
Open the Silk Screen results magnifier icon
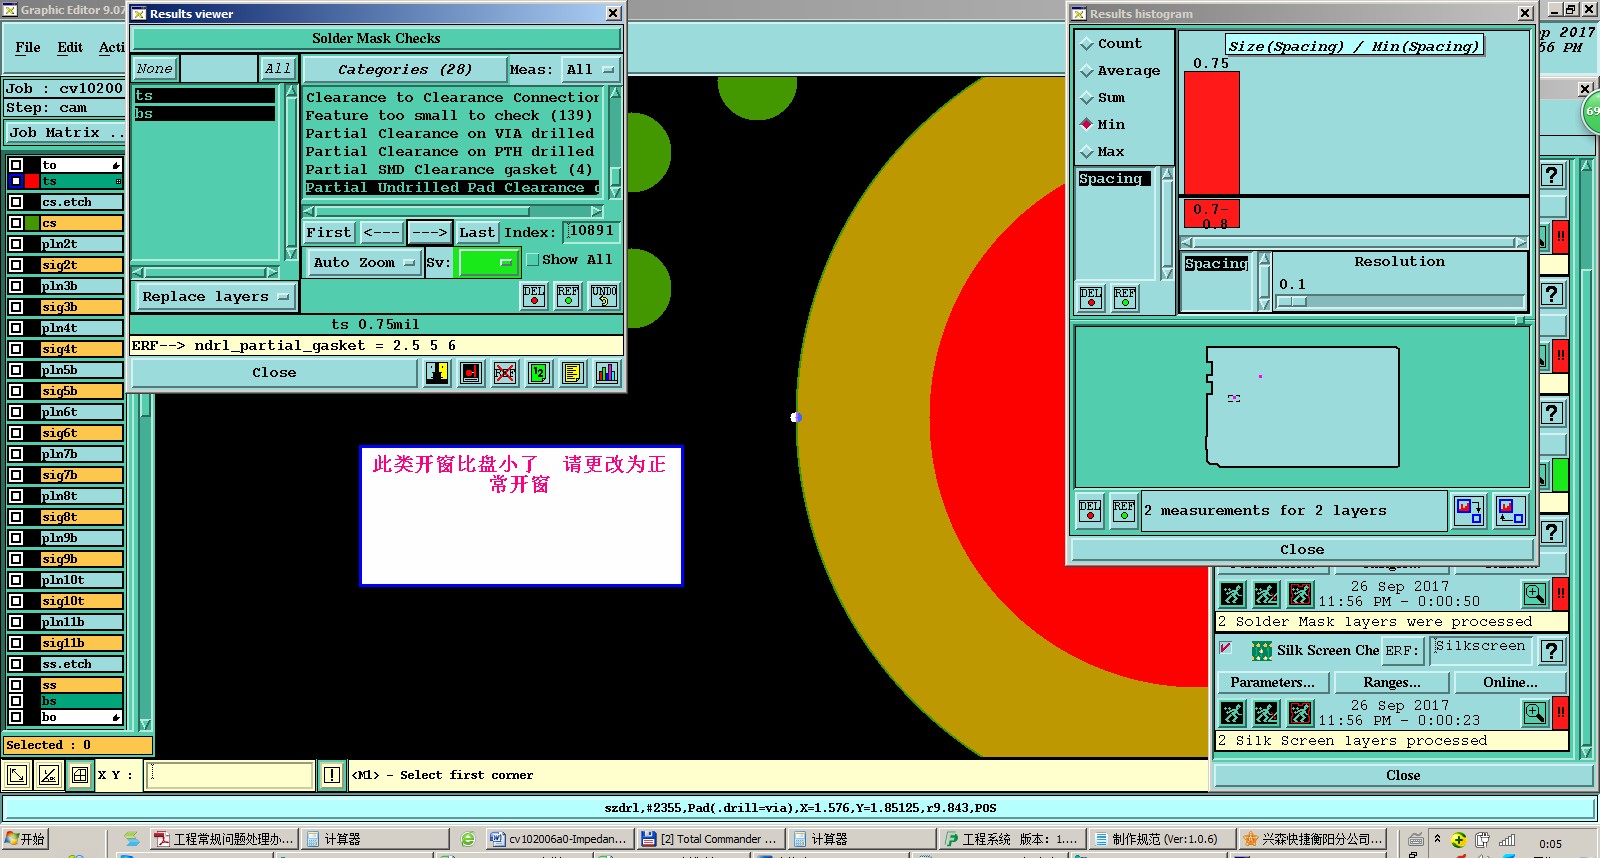coord(1535,713)
